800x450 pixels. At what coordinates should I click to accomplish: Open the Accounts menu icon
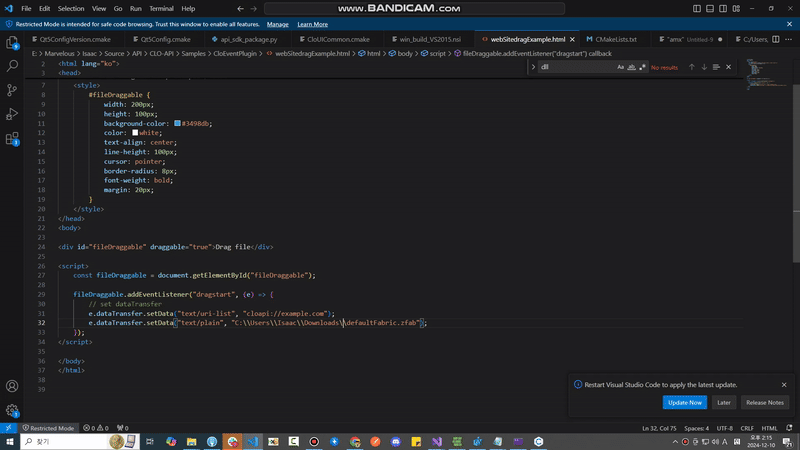(12, 386)
